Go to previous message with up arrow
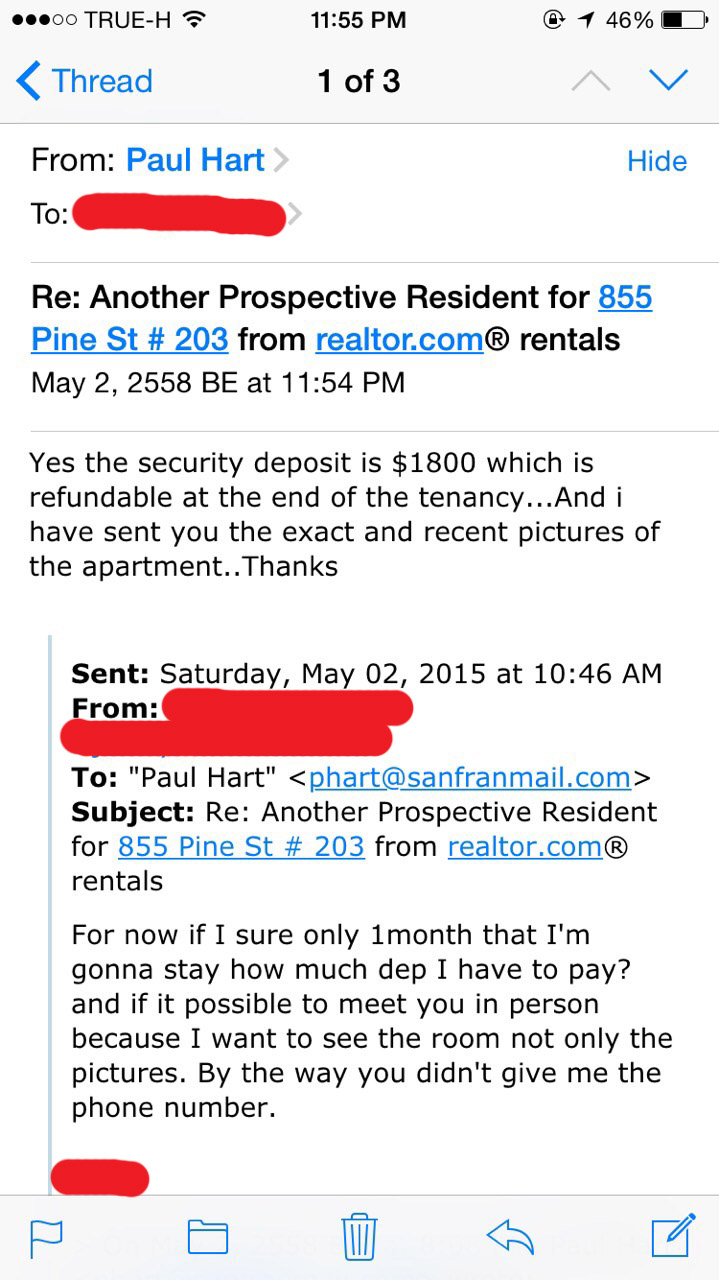Viewport: 719px width, 1280px height. [x=590, y=82]
